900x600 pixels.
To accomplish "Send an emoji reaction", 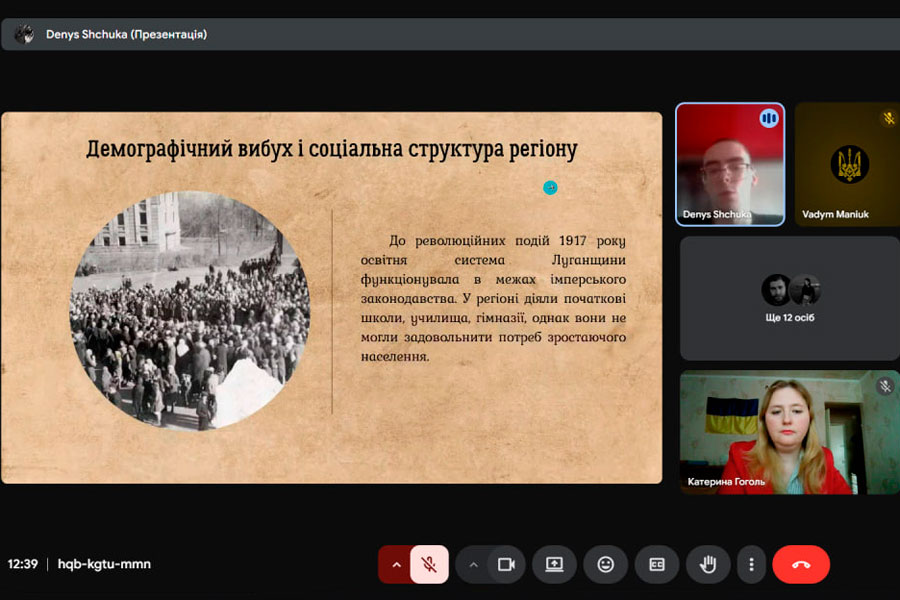I will pos(606,564).
